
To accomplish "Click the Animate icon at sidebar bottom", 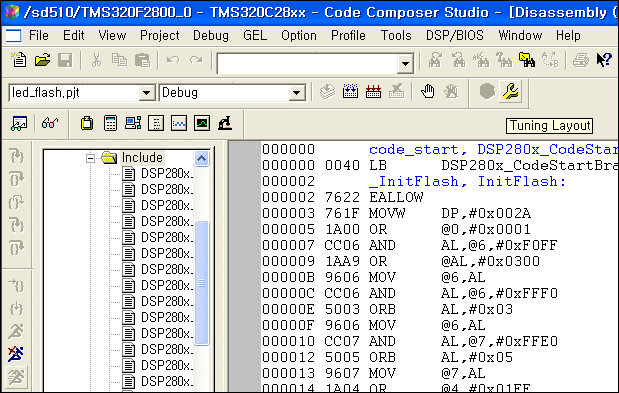I will 16,377.
